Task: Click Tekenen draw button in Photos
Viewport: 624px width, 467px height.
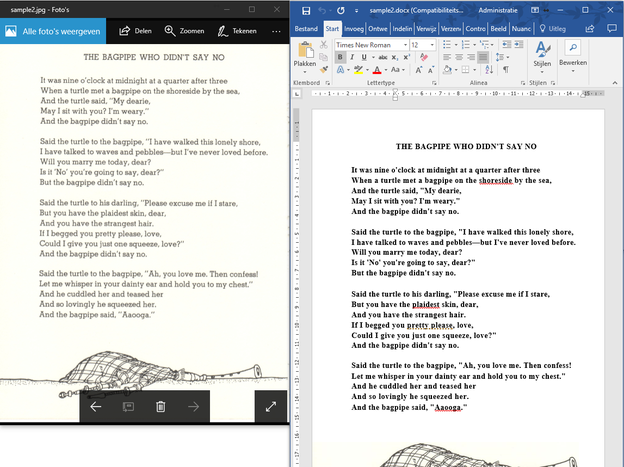Action: [237, 31]
